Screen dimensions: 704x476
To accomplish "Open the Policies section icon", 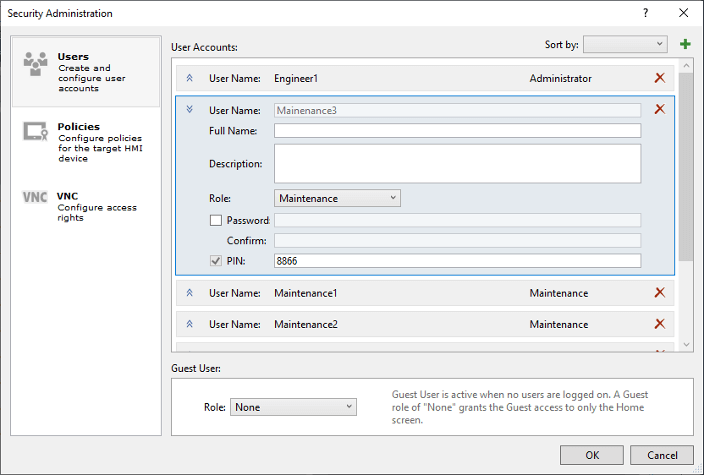I will click(35, 132).
